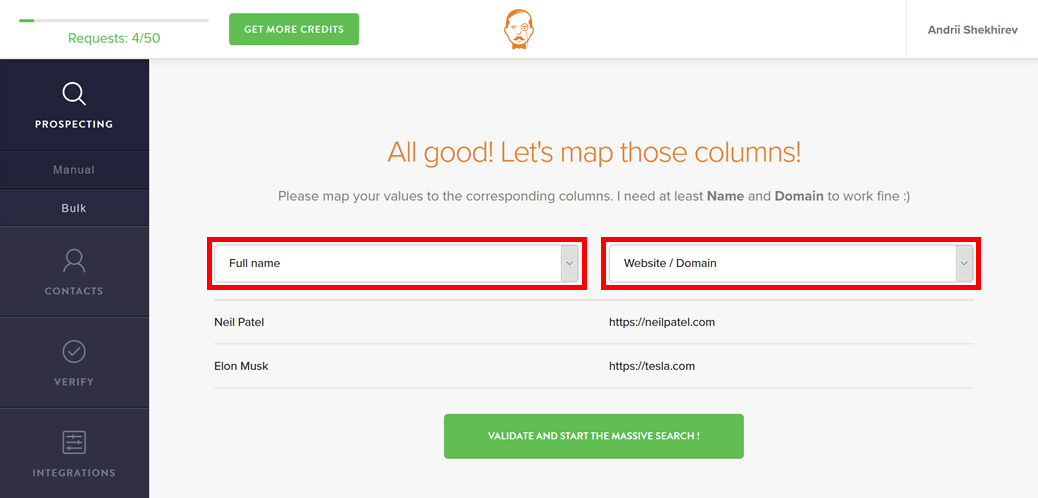Click the Website / Domain dropdown arrow
The width and height of the screenshot is (1038, 498).
[964, 263]
